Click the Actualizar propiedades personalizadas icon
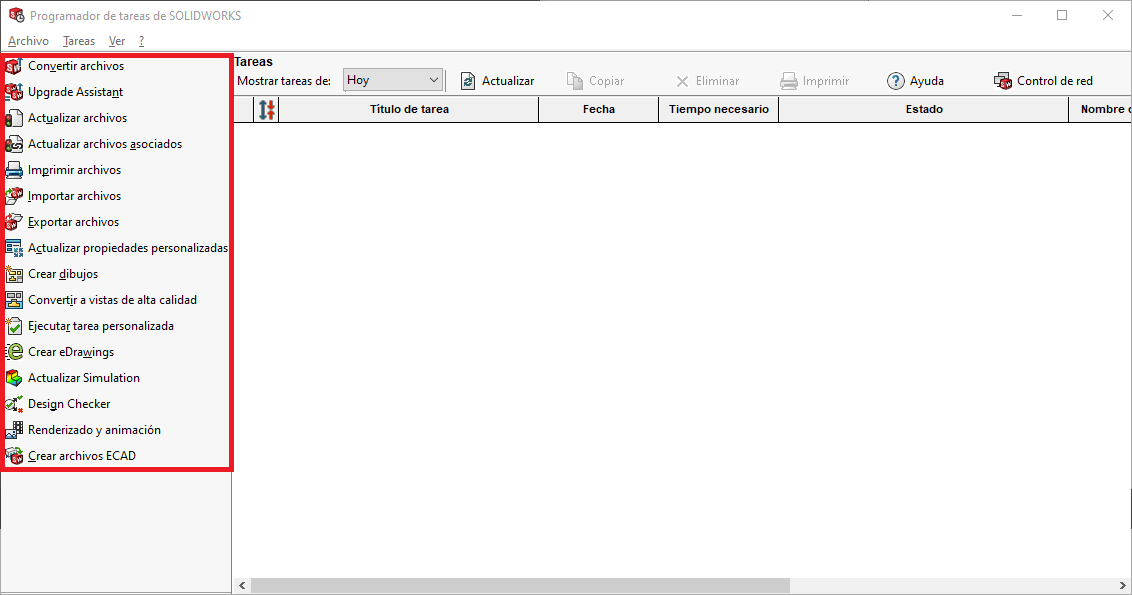Viewport: 1132px width, 595px height. [14, 248]
